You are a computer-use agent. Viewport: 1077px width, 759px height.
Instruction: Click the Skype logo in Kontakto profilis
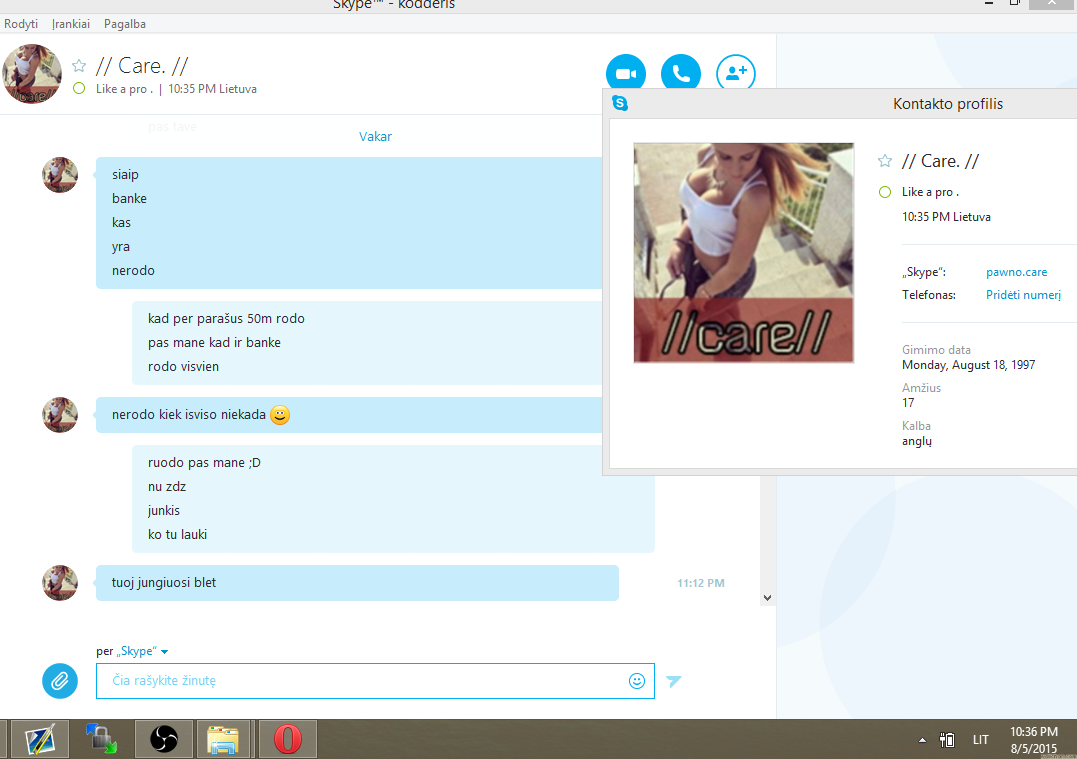click(620, 103)
